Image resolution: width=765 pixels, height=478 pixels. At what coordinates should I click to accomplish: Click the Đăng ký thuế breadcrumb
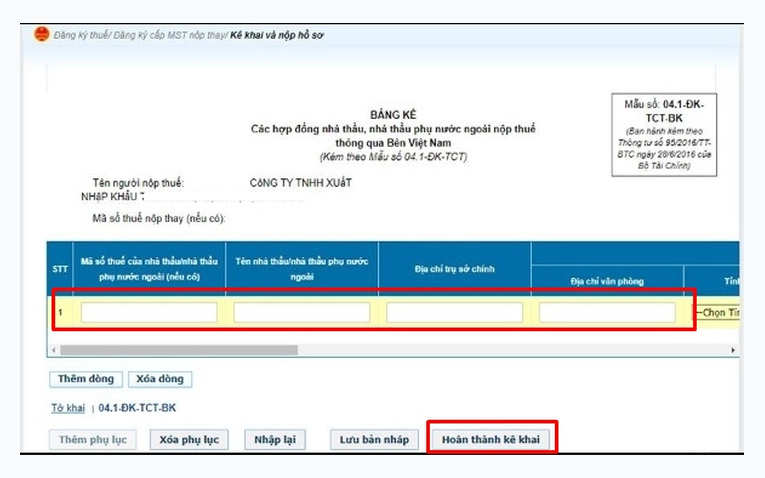click(x=81, y=35)
